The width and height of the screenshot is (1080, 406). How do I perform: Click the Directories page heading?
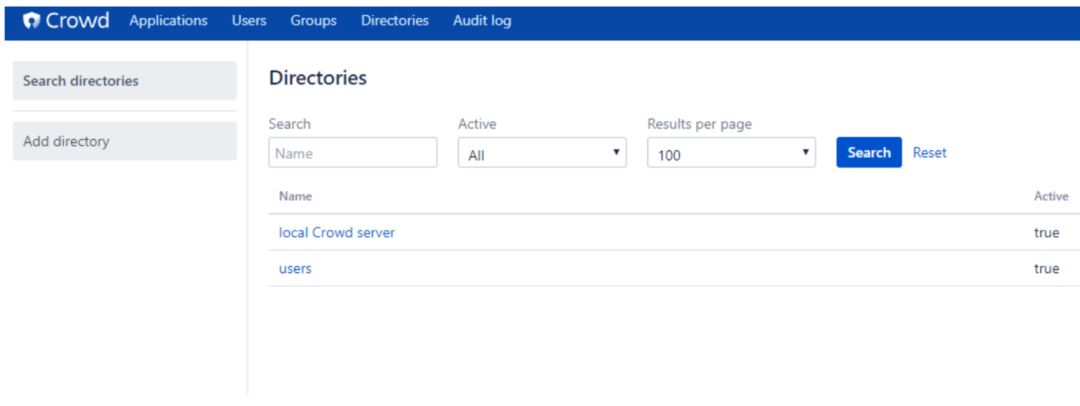click(x=318, y=78)
